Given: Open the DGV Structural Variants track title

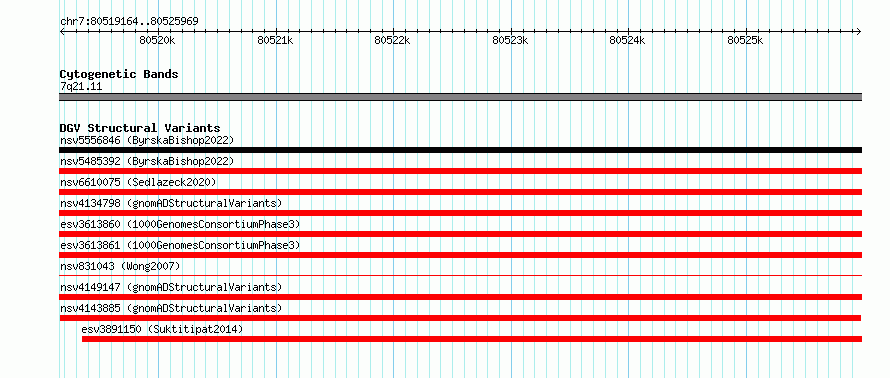Looking at the screenshot, I should click(x=140, y=128).
